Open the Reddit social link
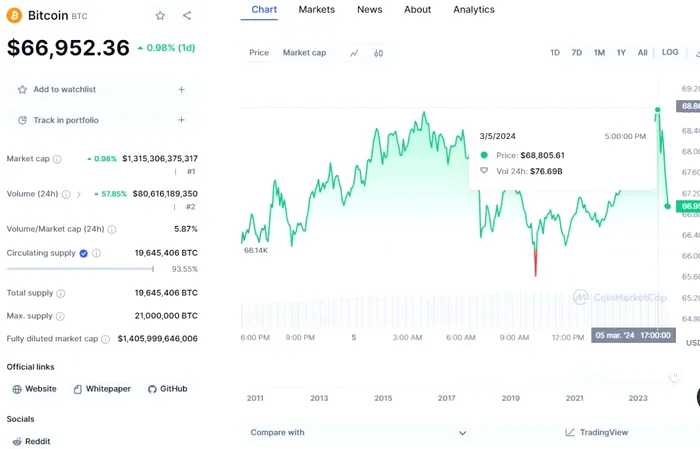The image size is (700, 449). 31,441
